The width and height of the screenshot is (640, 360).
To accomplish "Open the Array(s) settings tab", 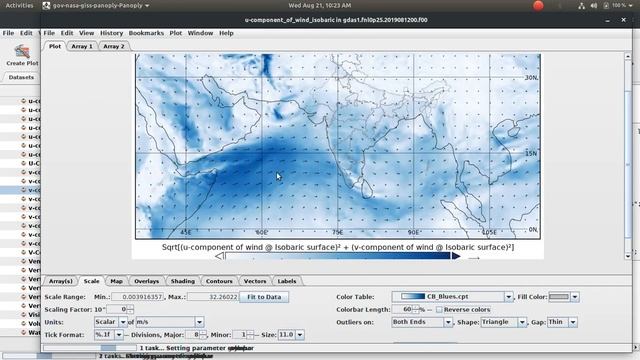I will click(x=60, y=281).
